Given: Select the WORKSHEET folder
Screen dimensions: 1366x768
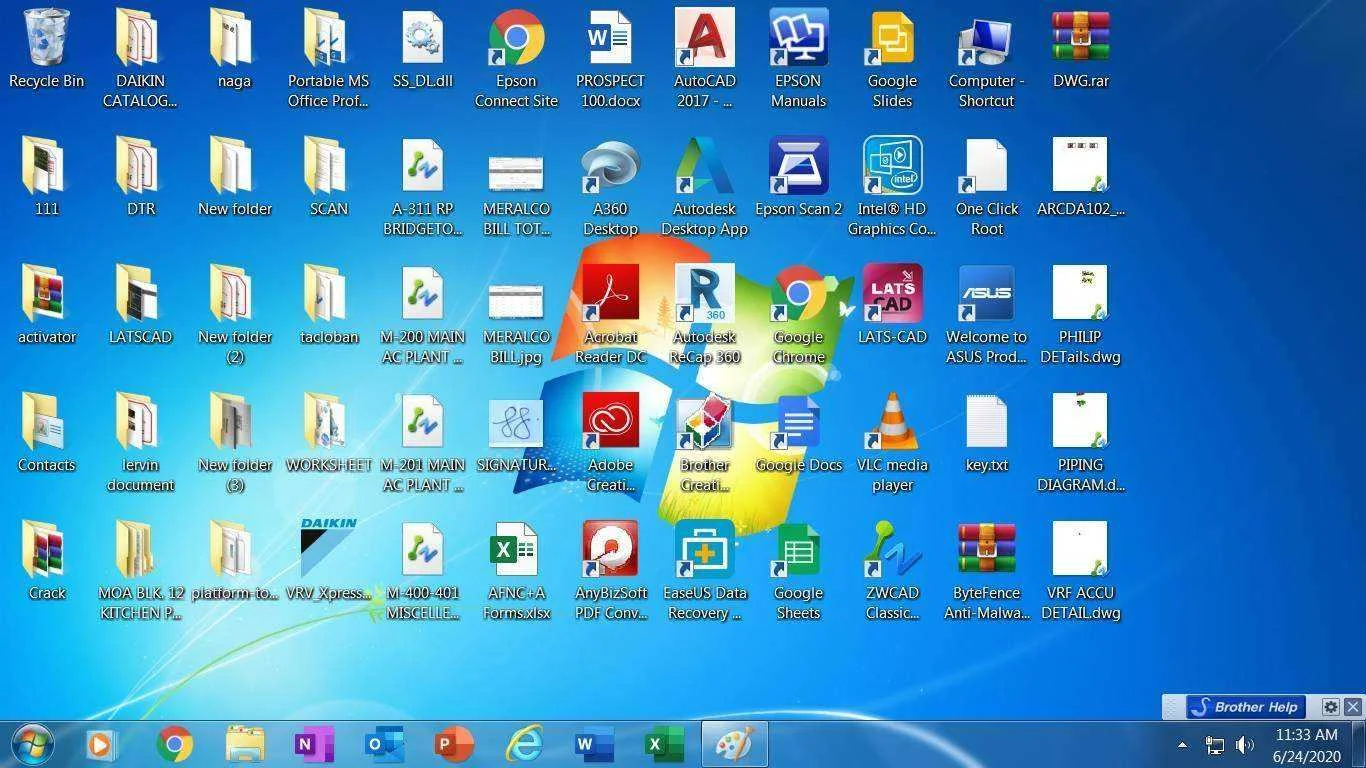Looking at the screenshot, I should tap(328, 434).
